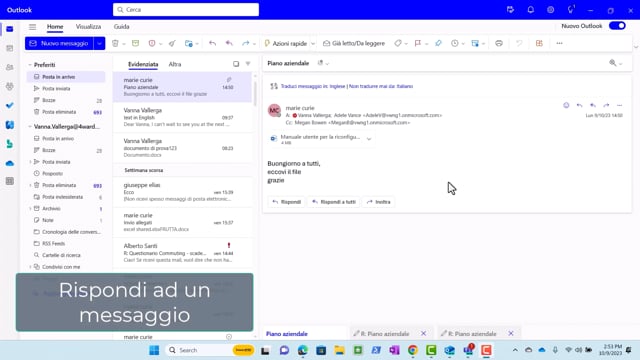Click the Traduci messaggio in: Inglese link
This screenshot has width=640, height=360.
click(x=313, y=86)
